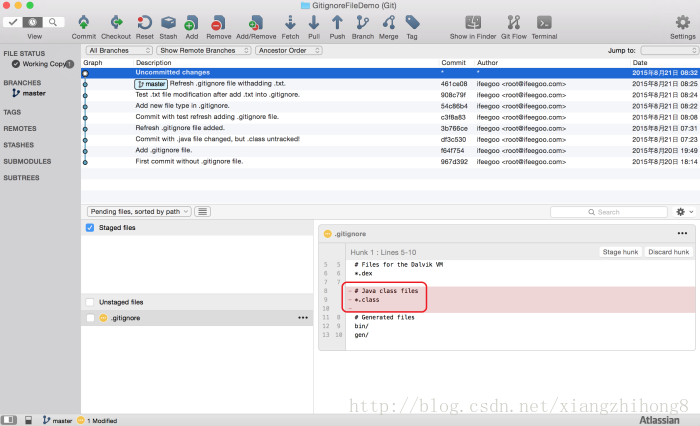The image size is (700, 426).
Task: Open Pending files sorted by path dropdown
Action: coord(139,212)
